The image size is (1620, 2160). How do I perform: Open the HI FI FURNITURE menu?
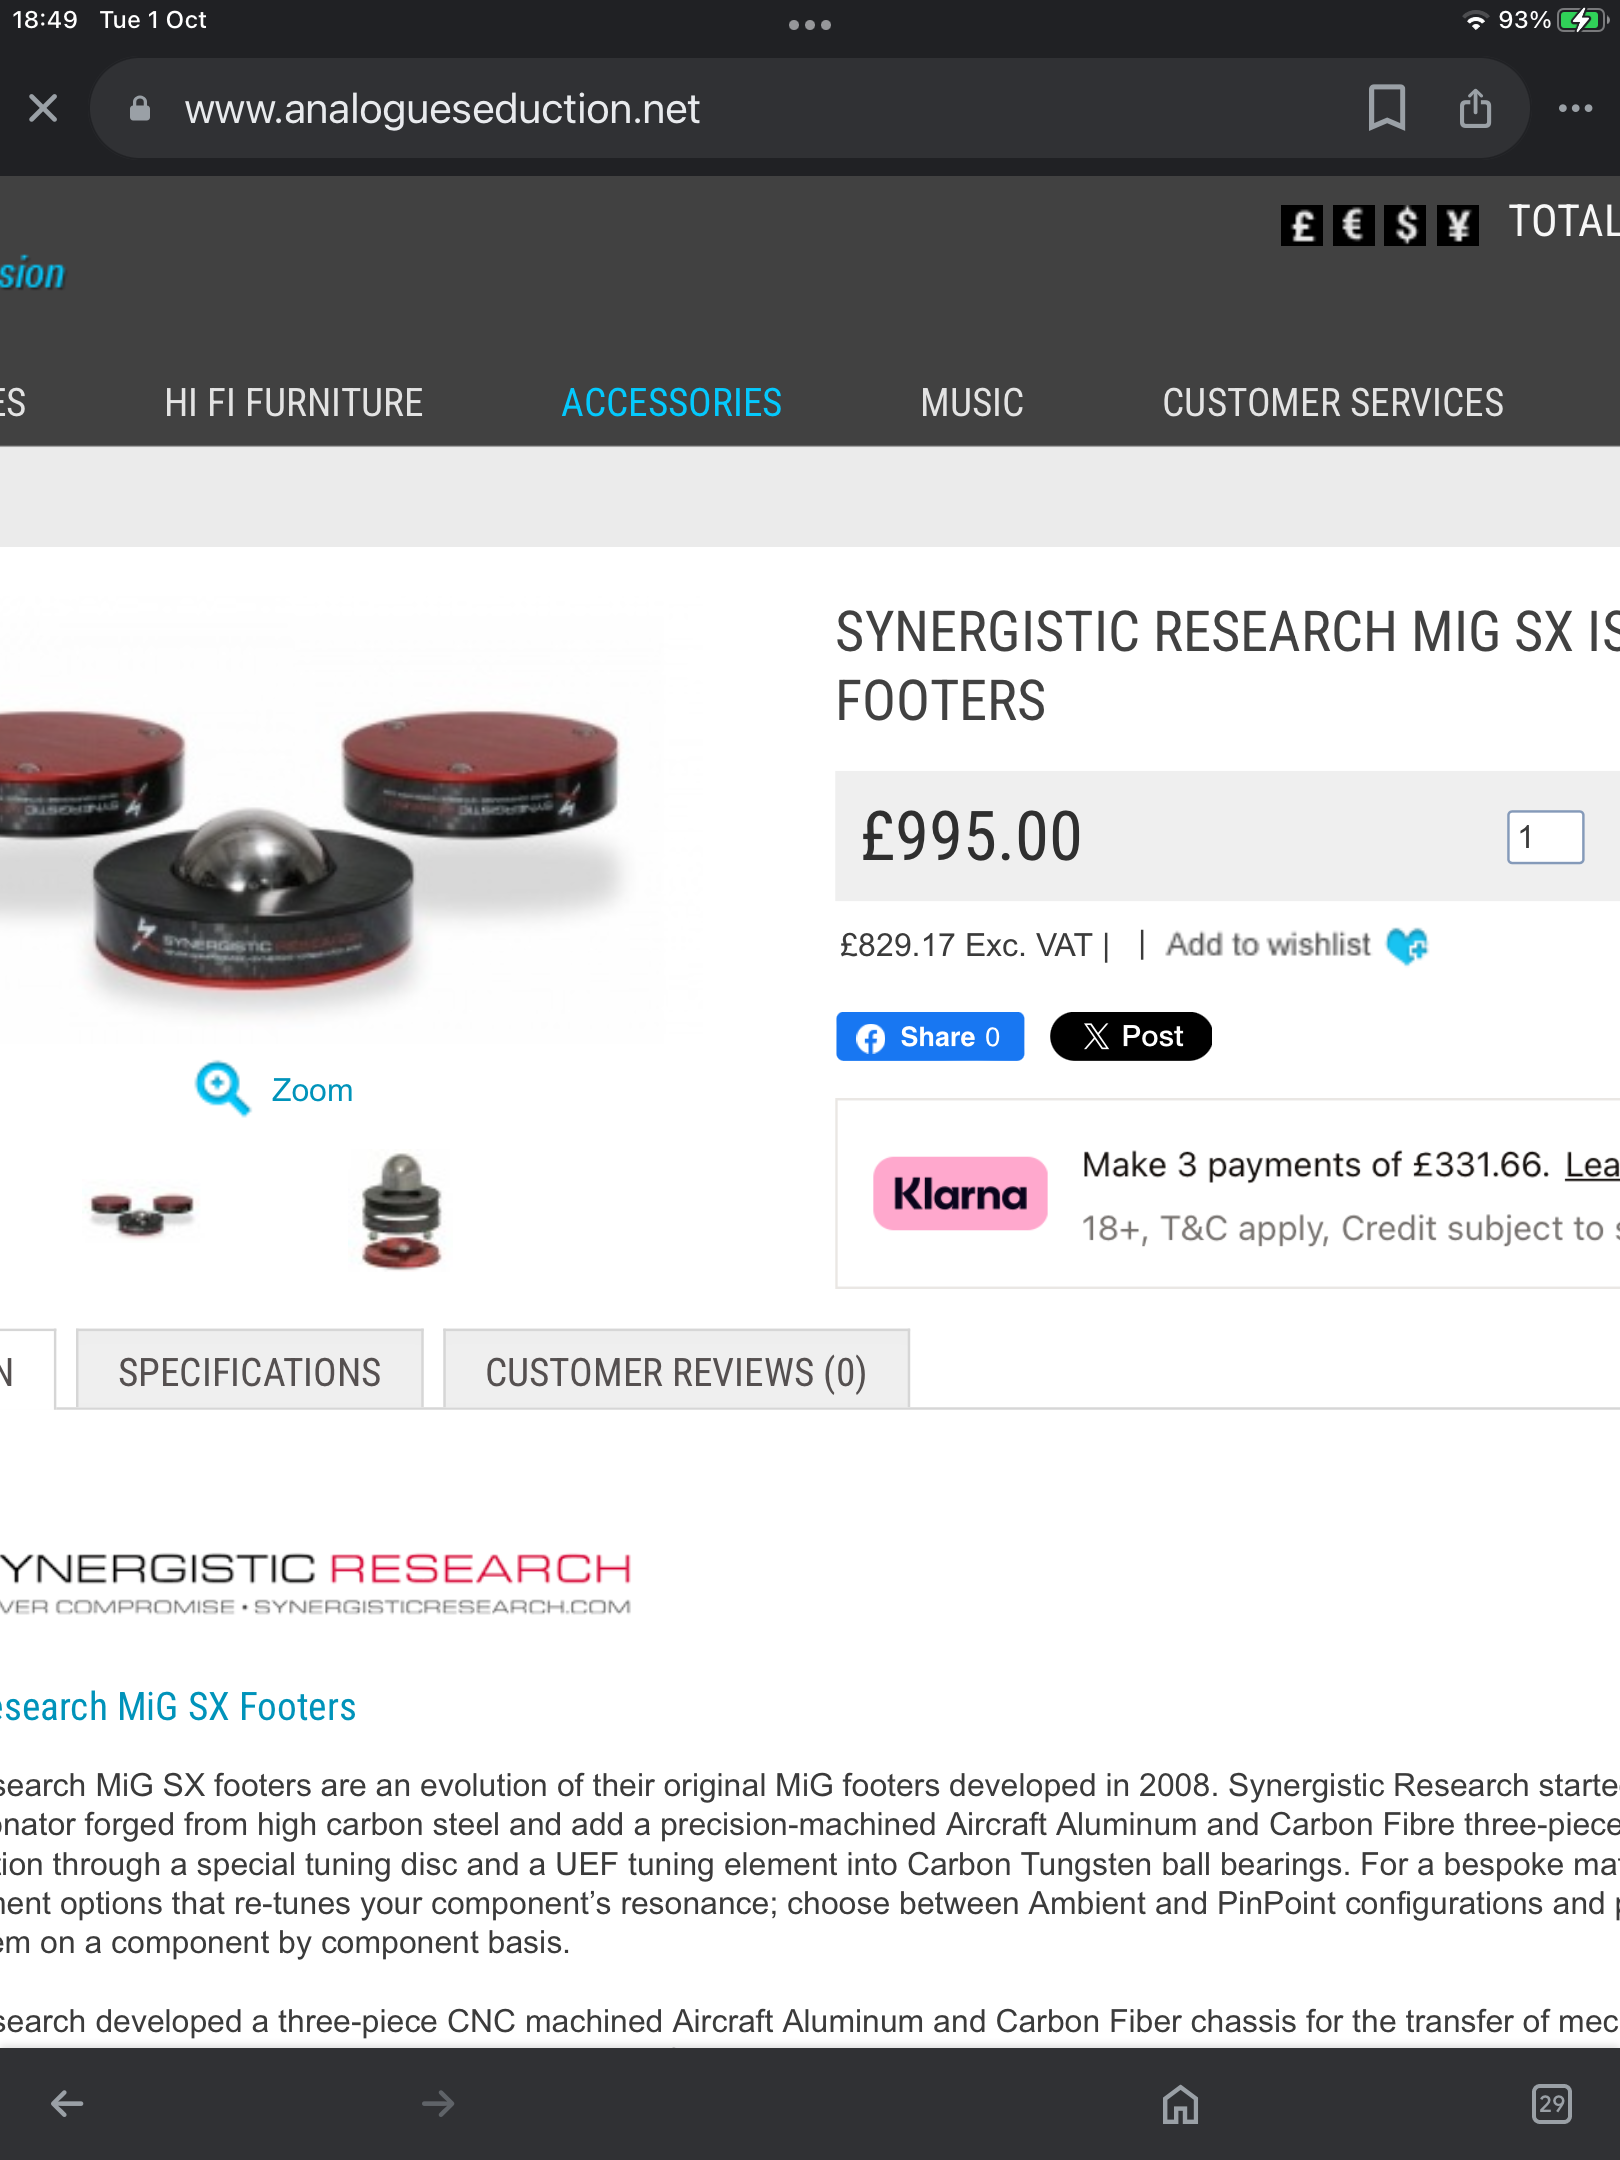(293, 403)
